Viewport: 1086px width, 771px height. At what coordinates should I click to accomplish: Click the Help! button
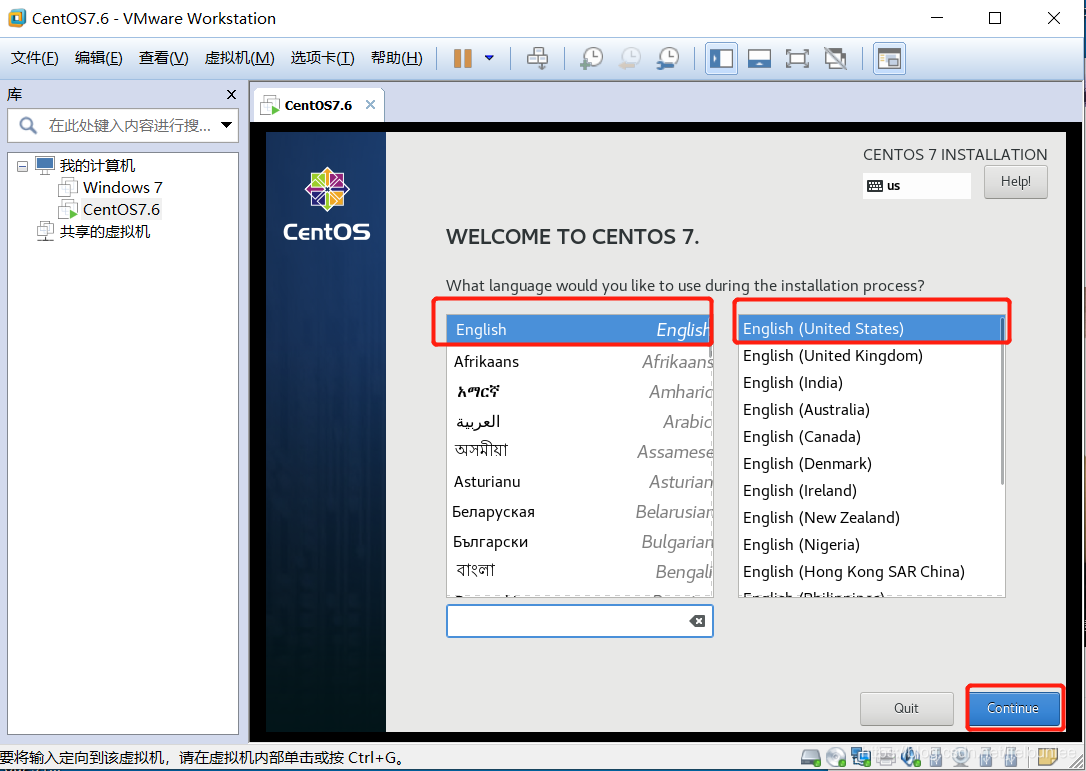[x=1015, y=181]
